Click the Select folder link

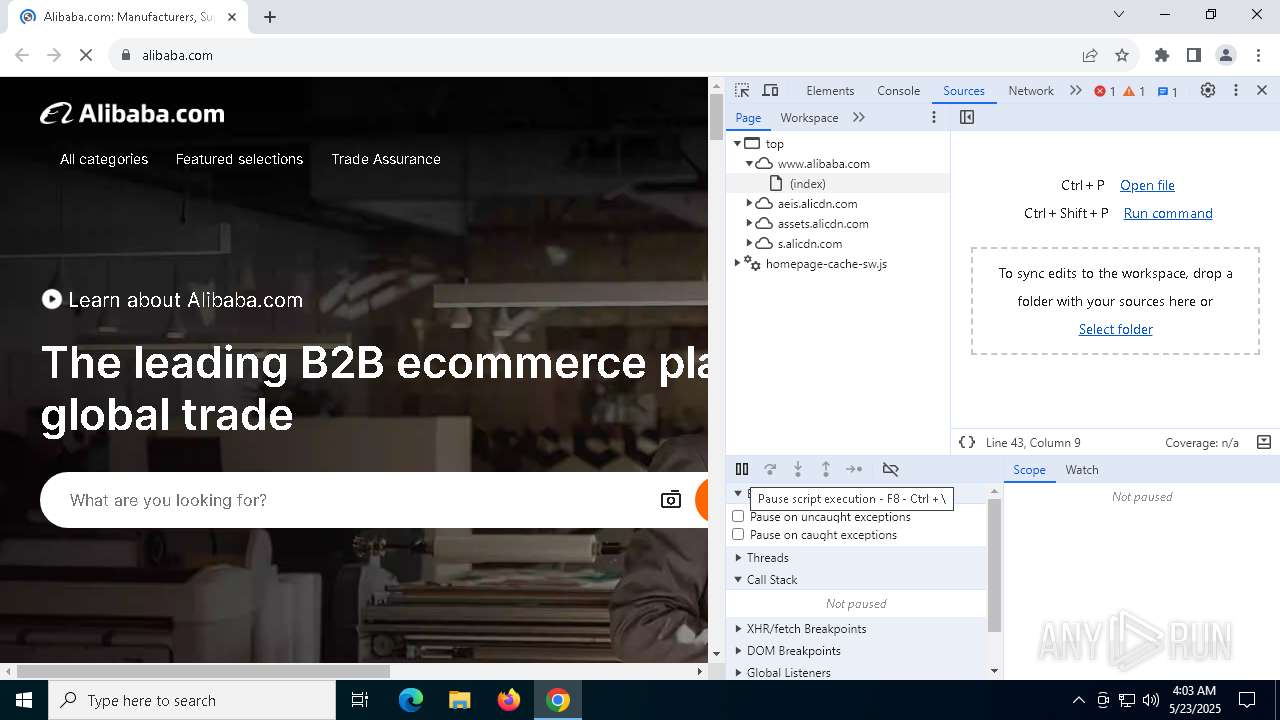1115,329
